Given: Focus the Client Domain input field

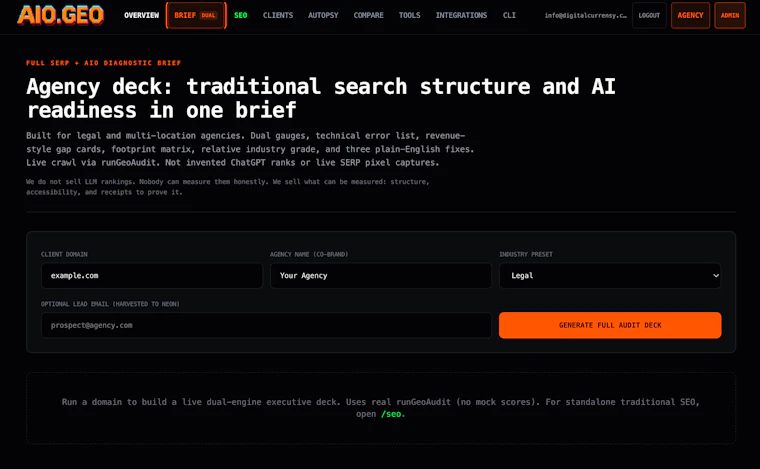Looking at the screenshot, I should coord(152,276).
